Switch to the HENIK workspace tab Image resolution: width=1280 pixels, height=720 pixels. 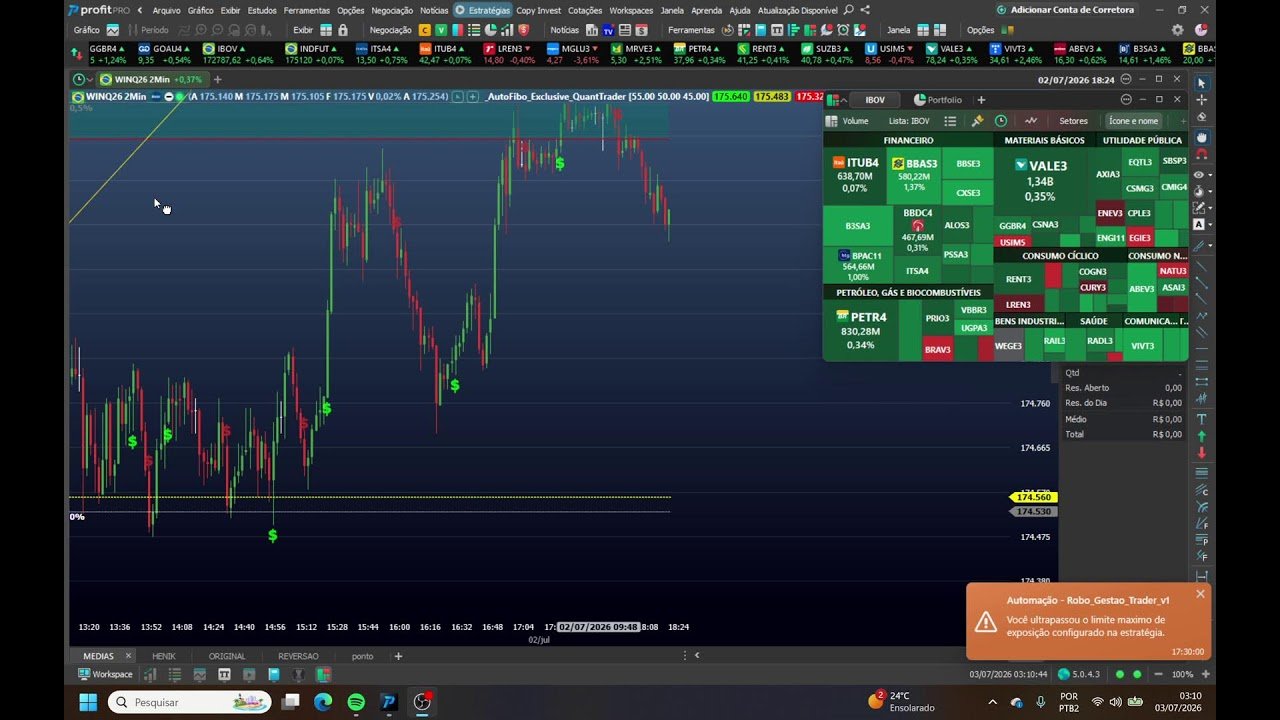[163, 656]
